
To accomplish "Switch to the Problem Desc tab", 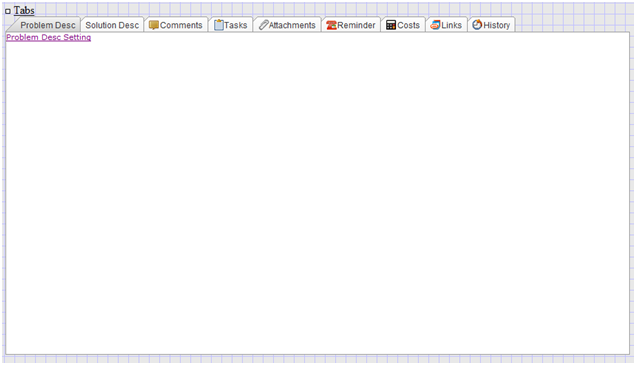I will (48, 25).
